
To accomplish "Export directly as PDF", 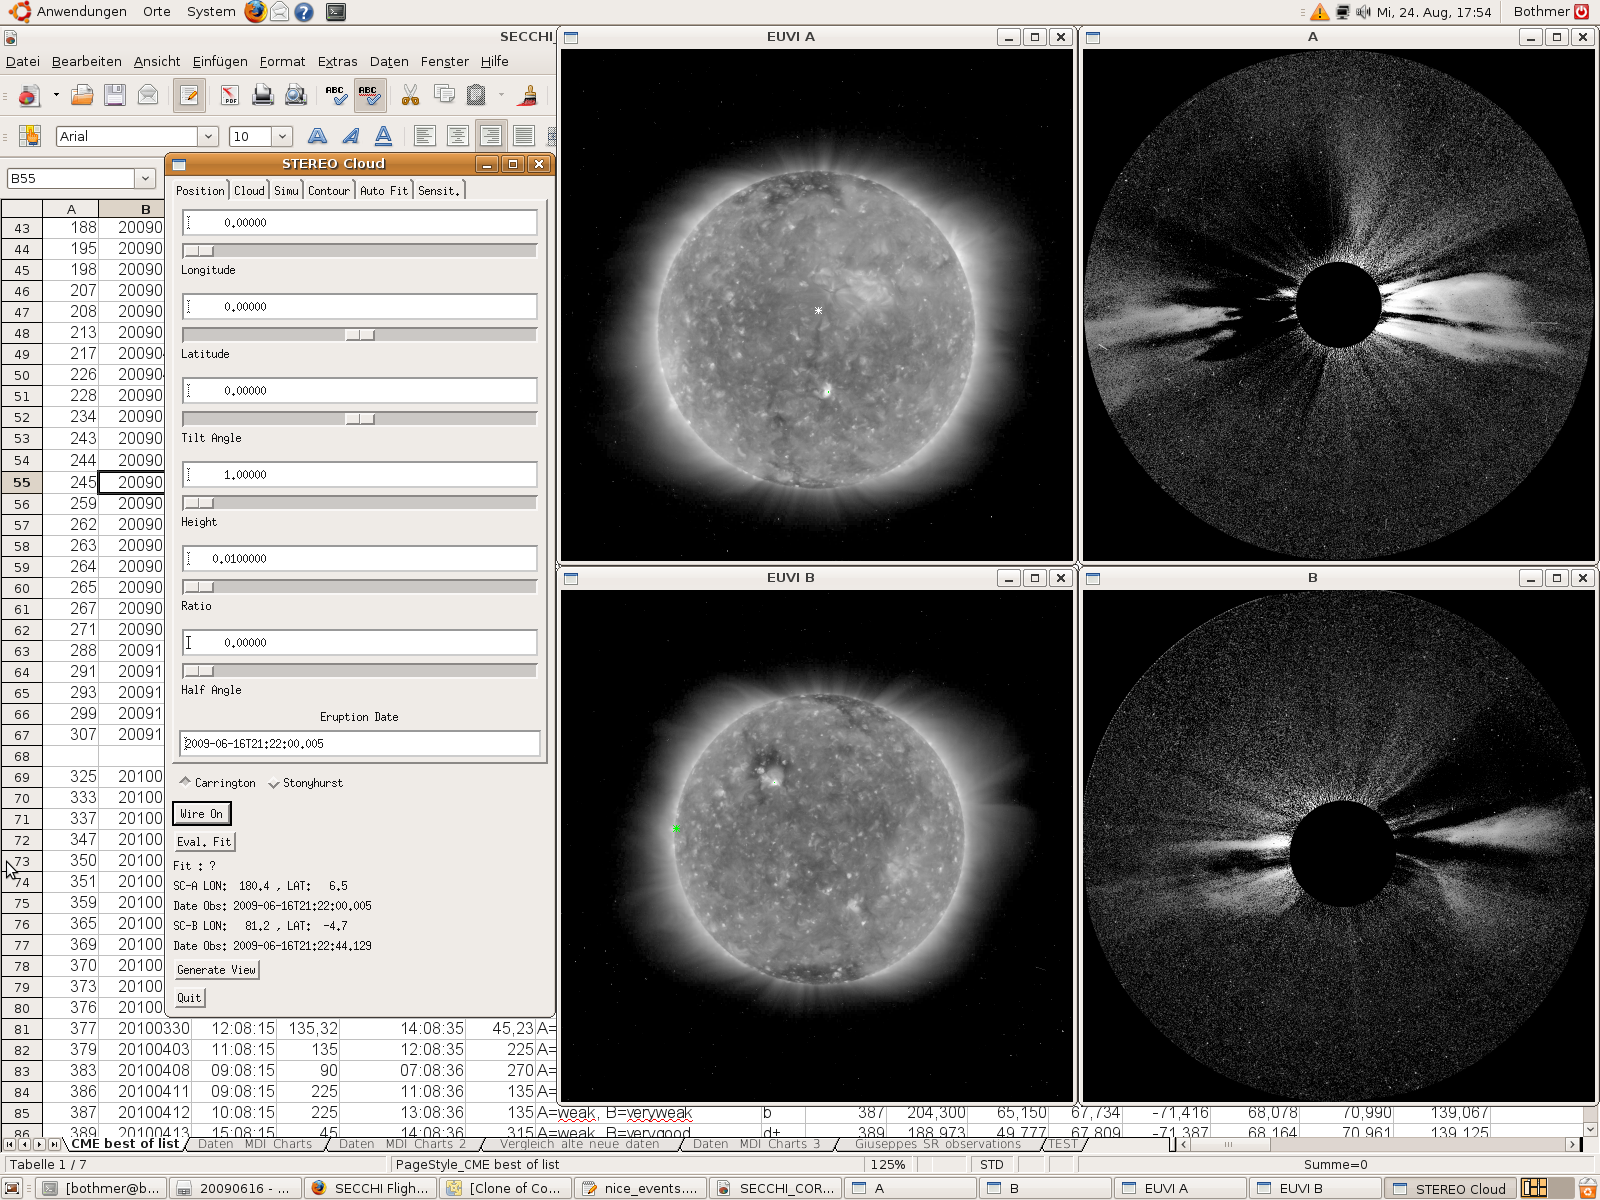I will point(230,95).
